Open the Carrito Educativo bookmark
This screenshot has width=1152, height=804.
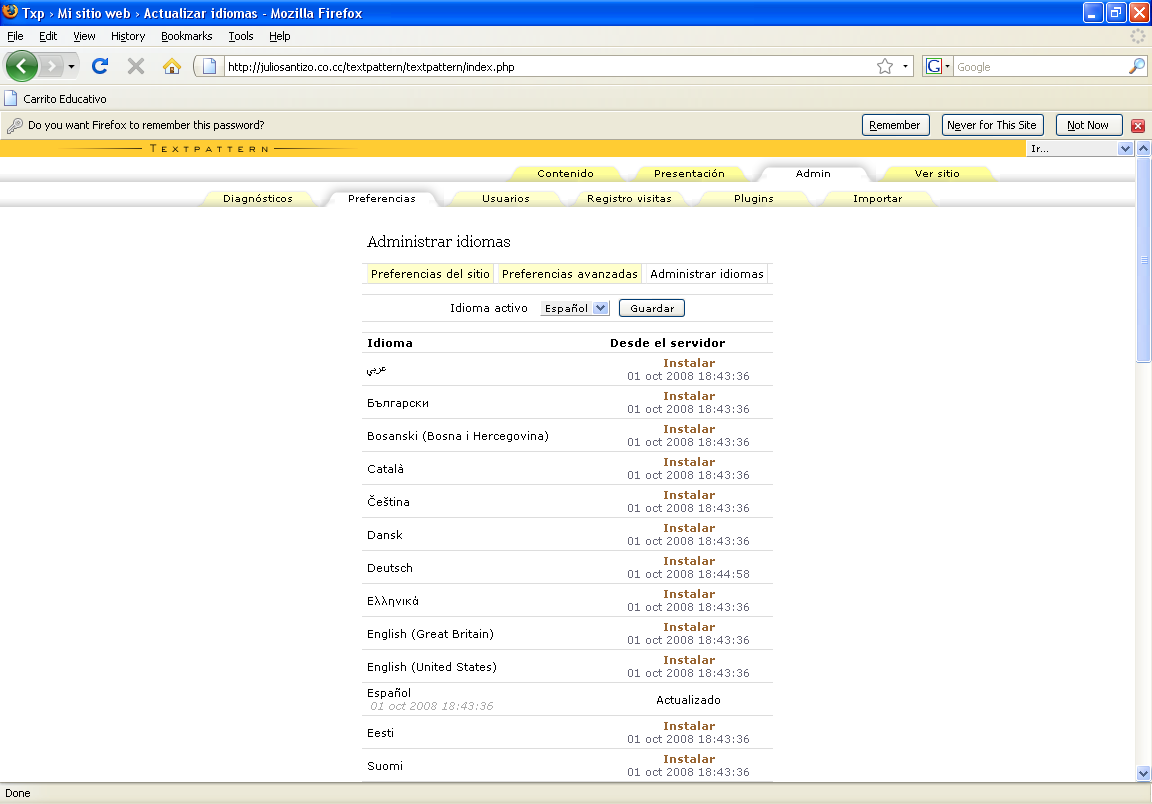(x=56, y=98)
